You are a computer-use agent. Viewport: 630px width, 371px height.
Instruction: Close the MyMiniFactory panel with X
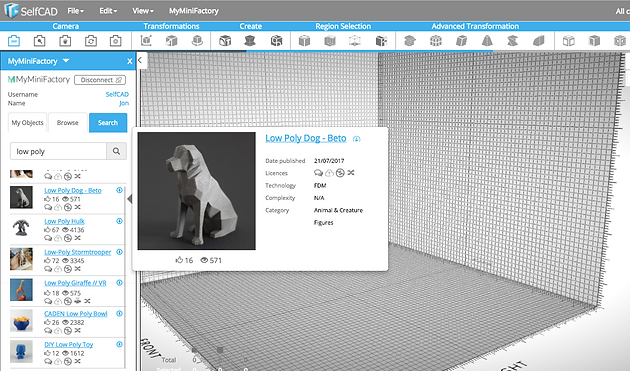point(130,61)
